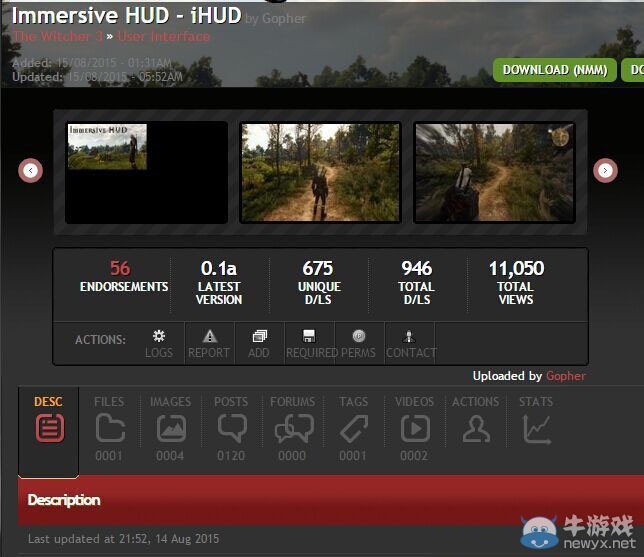The width and height of the screenshot is (644, 557).
Task: Open the User Interface category link
Action: pos(163,36)
